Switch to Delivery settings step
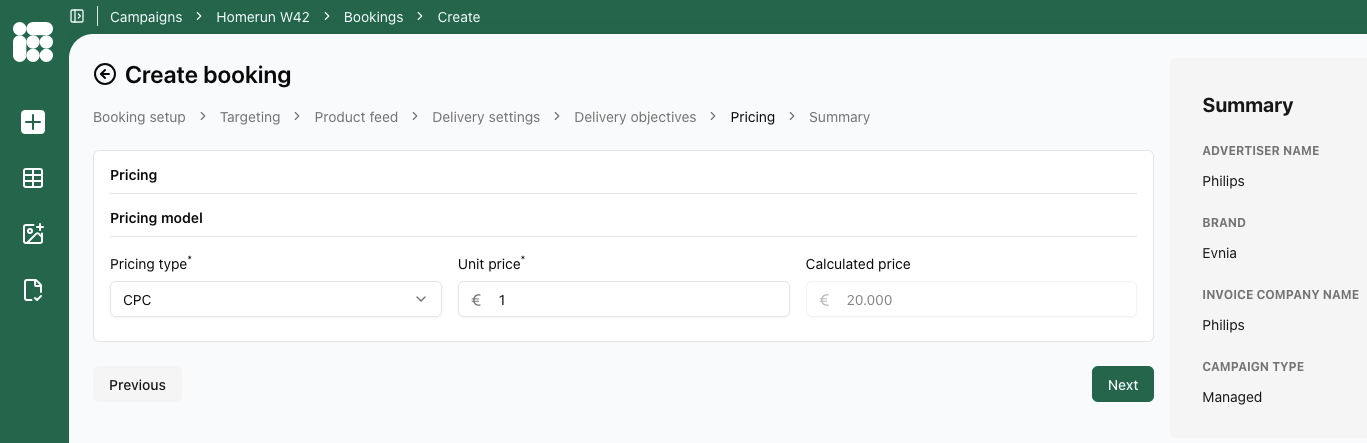This screenshot has height=443, width=1367. click(486, 117)
